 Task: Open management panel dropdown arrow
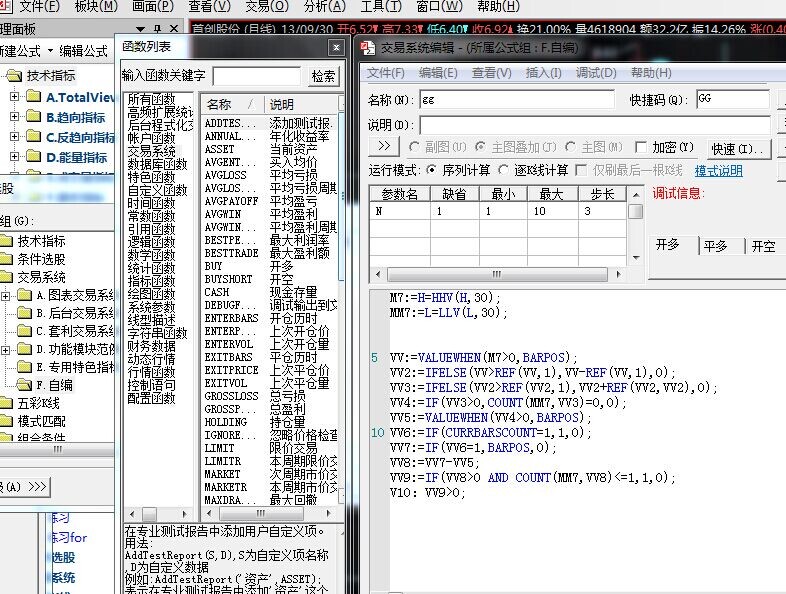pos(141,30)
